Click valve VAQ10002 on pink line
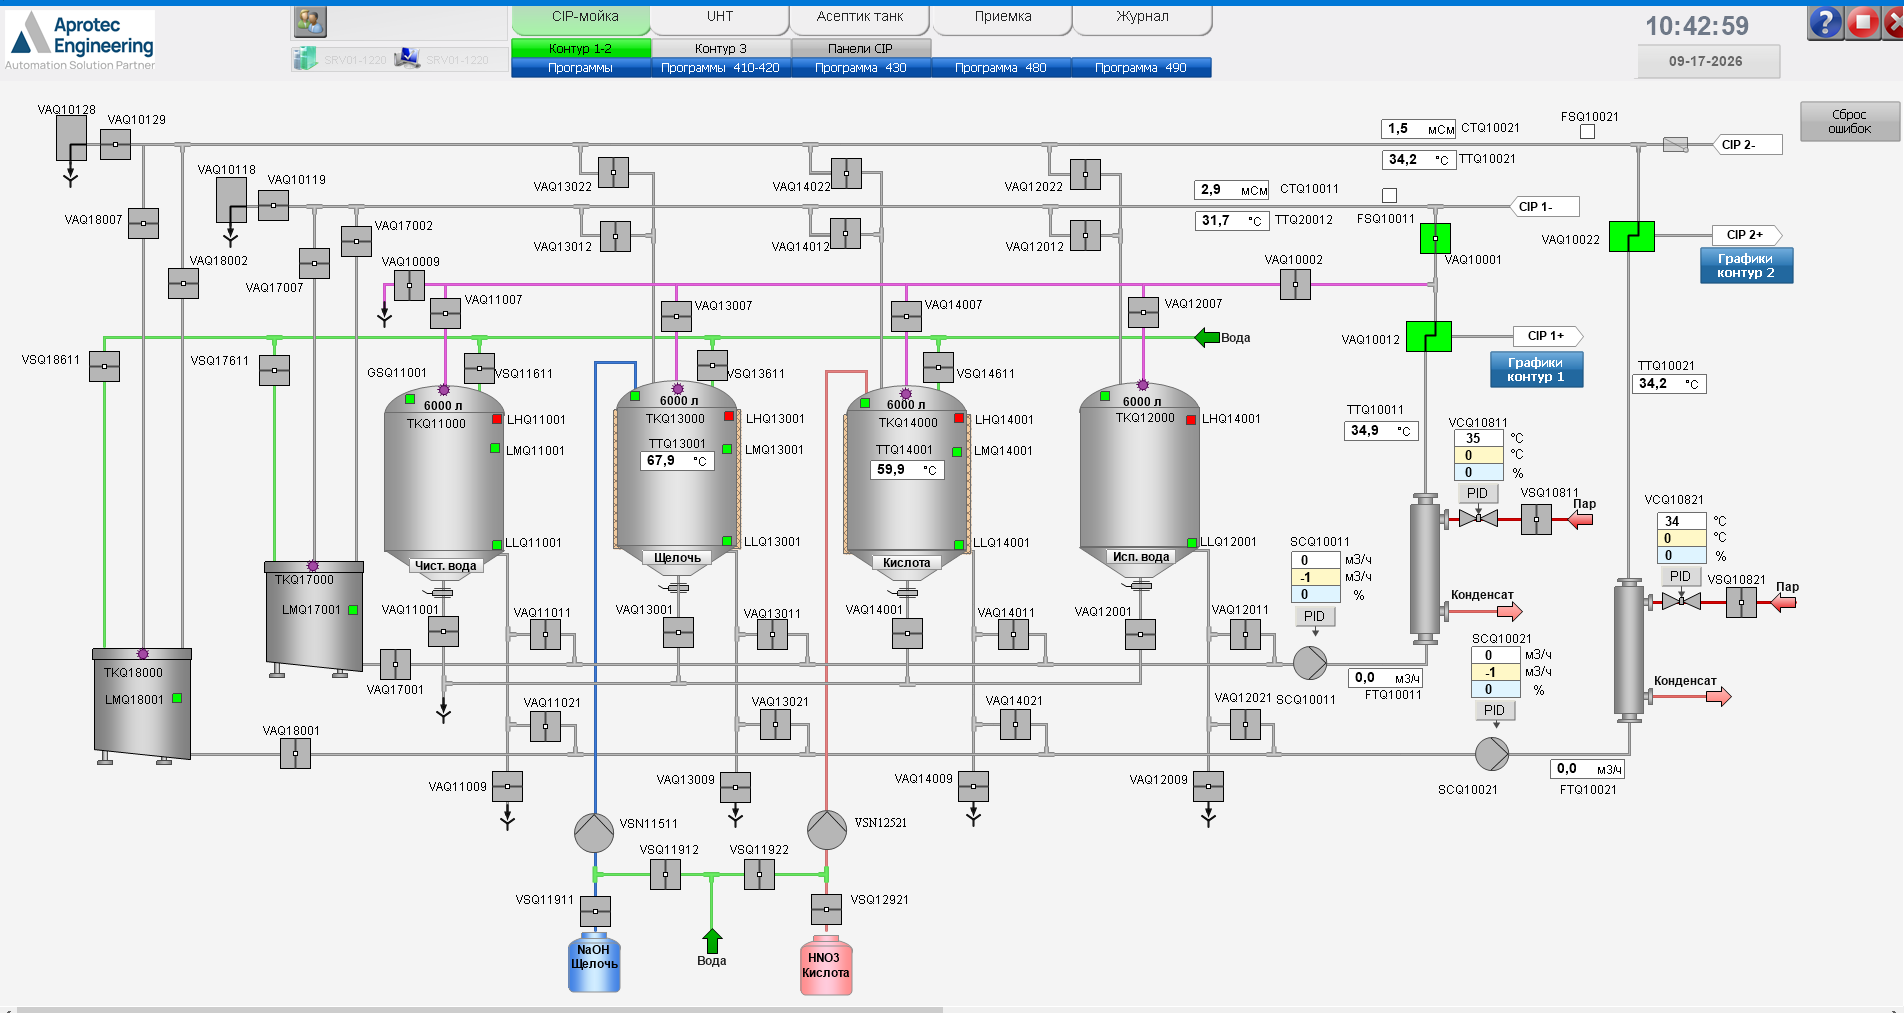Viewport: 1904px width, 1013px height. [x=1295, y=285]
